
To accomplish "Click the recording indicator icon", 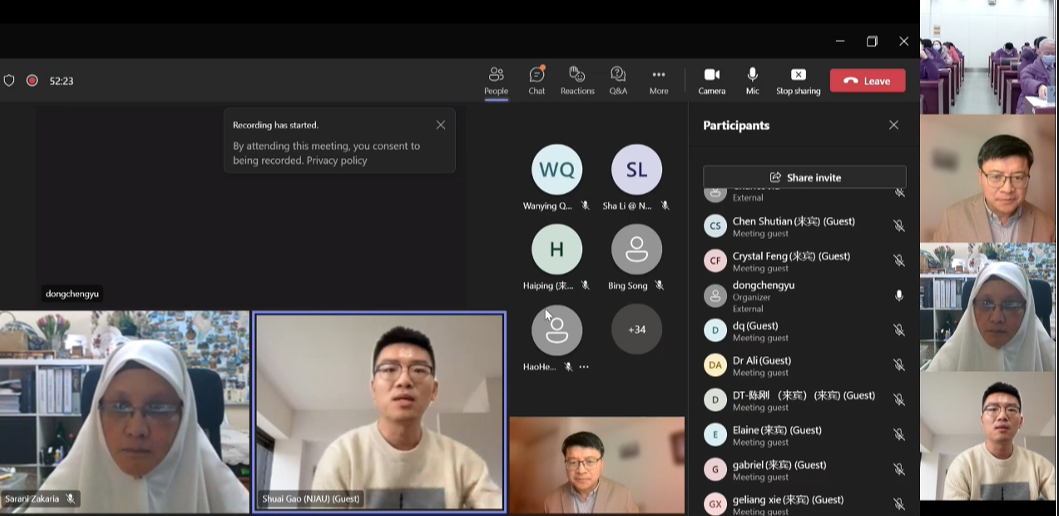I will click(x=32, y=81).
